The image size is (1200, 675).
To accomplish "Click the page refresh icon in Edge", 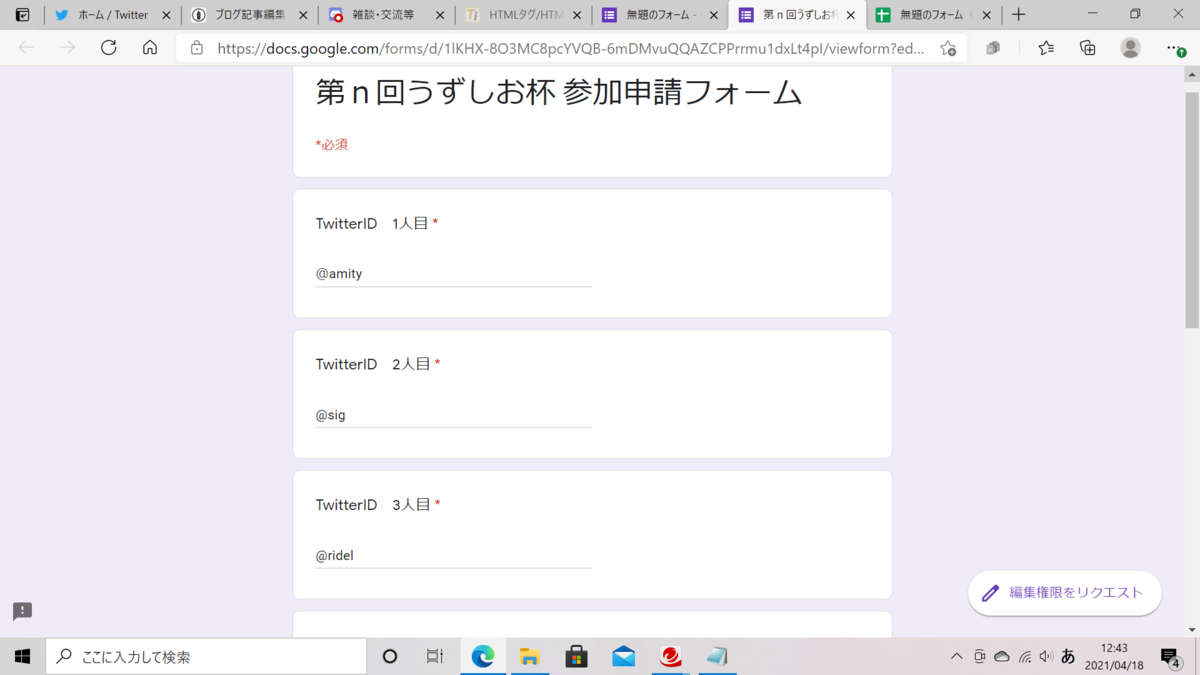I will 109,47.
